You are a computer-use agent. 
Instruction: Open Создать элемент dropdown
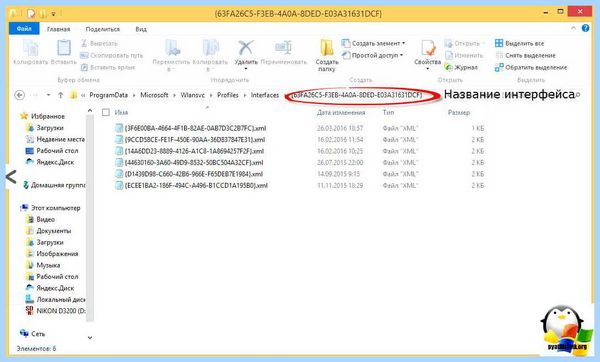(x=373, y=43)
